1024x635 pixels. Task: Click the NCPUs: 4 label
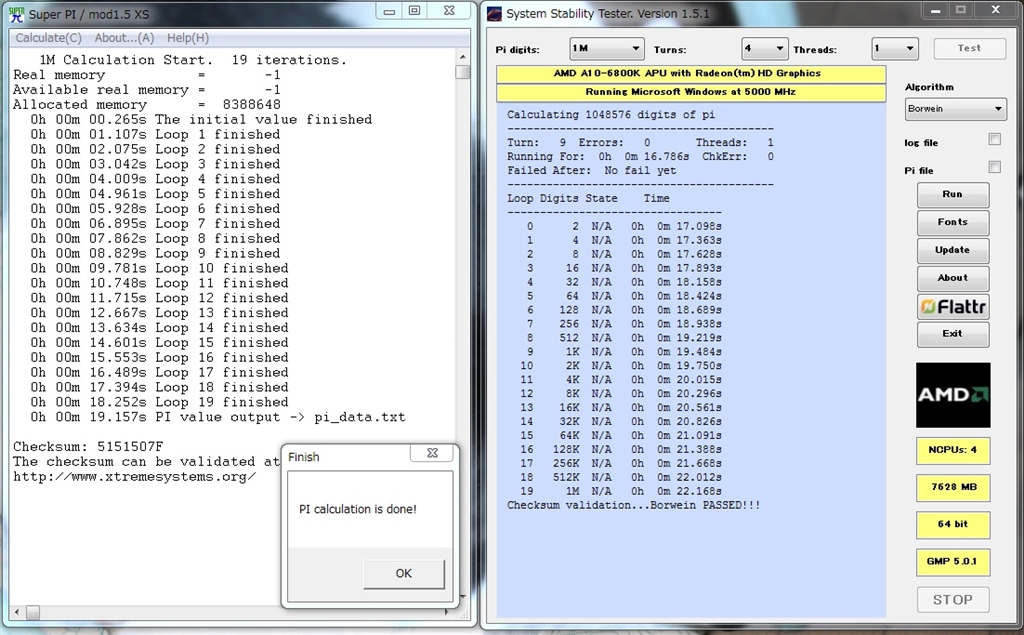(953, 450)
